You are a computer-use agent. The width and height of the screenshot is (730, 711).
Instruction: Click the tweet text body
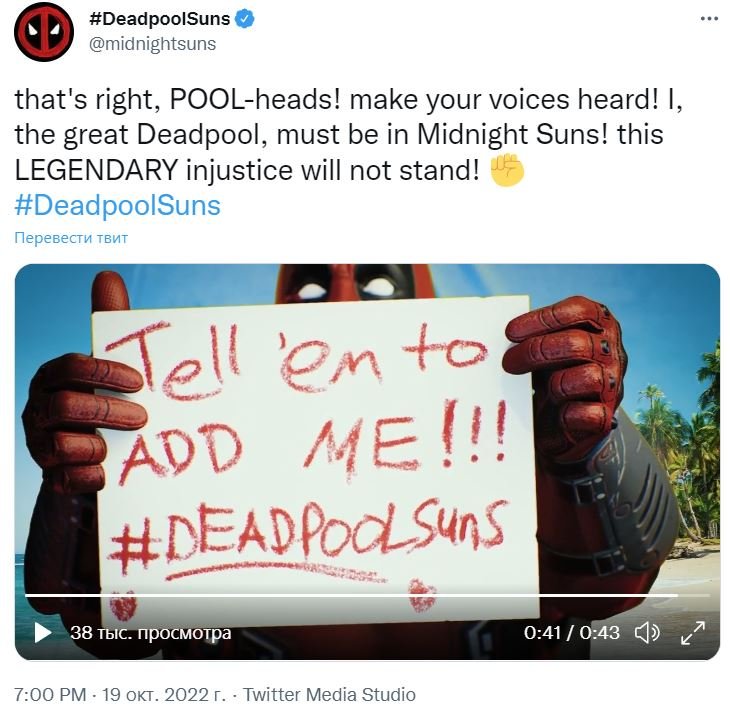pyautogui.click(x=349, y=135)
